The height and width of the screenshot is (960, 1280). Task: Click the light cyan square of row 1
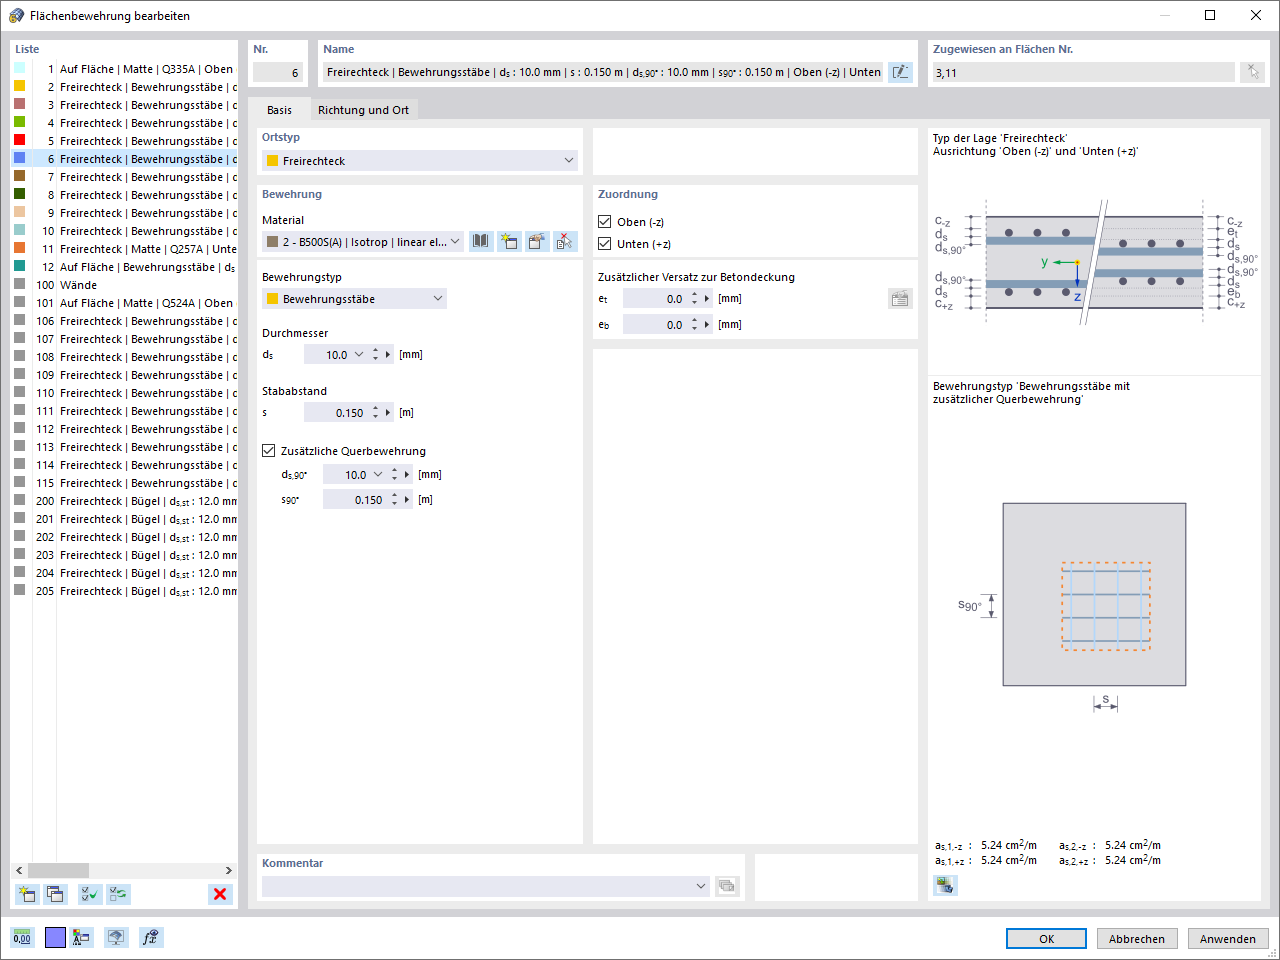click(19, 69)
